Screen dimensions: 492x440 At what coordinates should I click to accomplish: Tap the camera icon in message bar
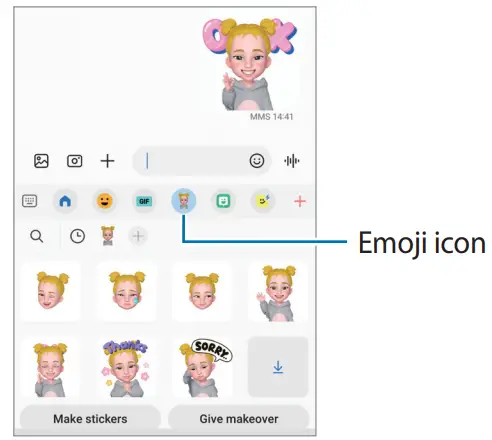pyautogui.click(x=75, y=161)
